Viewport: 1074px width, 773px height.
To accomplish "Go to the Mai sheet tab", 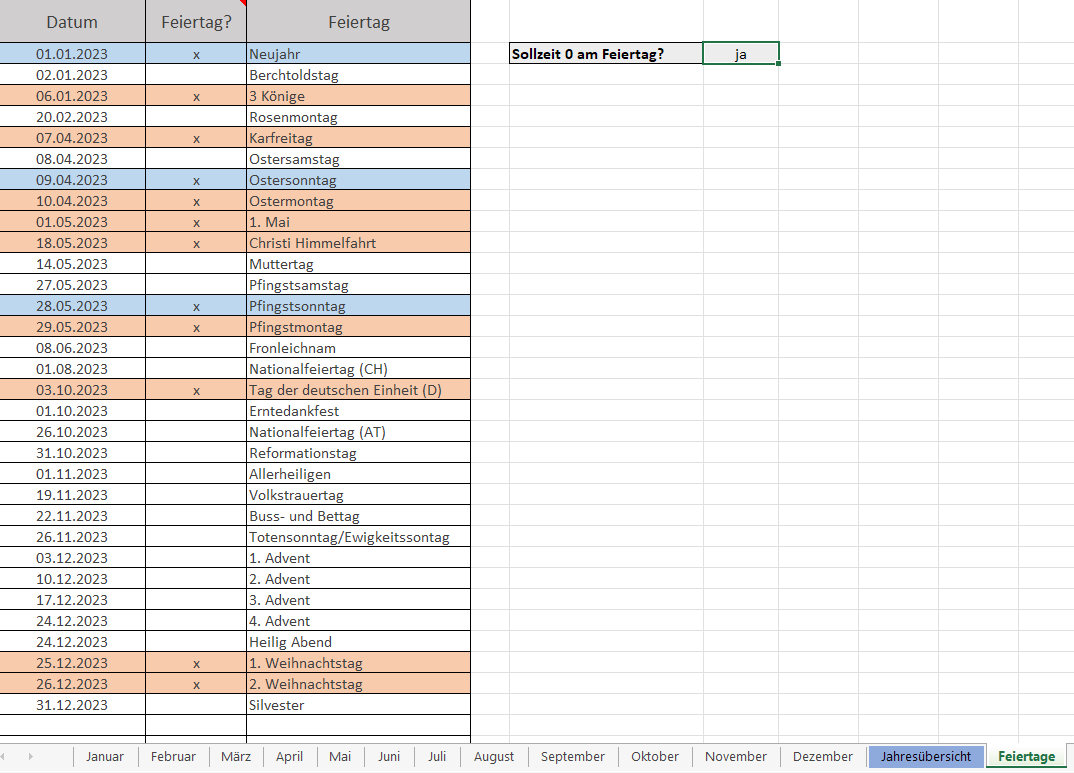I will point(340,756).
